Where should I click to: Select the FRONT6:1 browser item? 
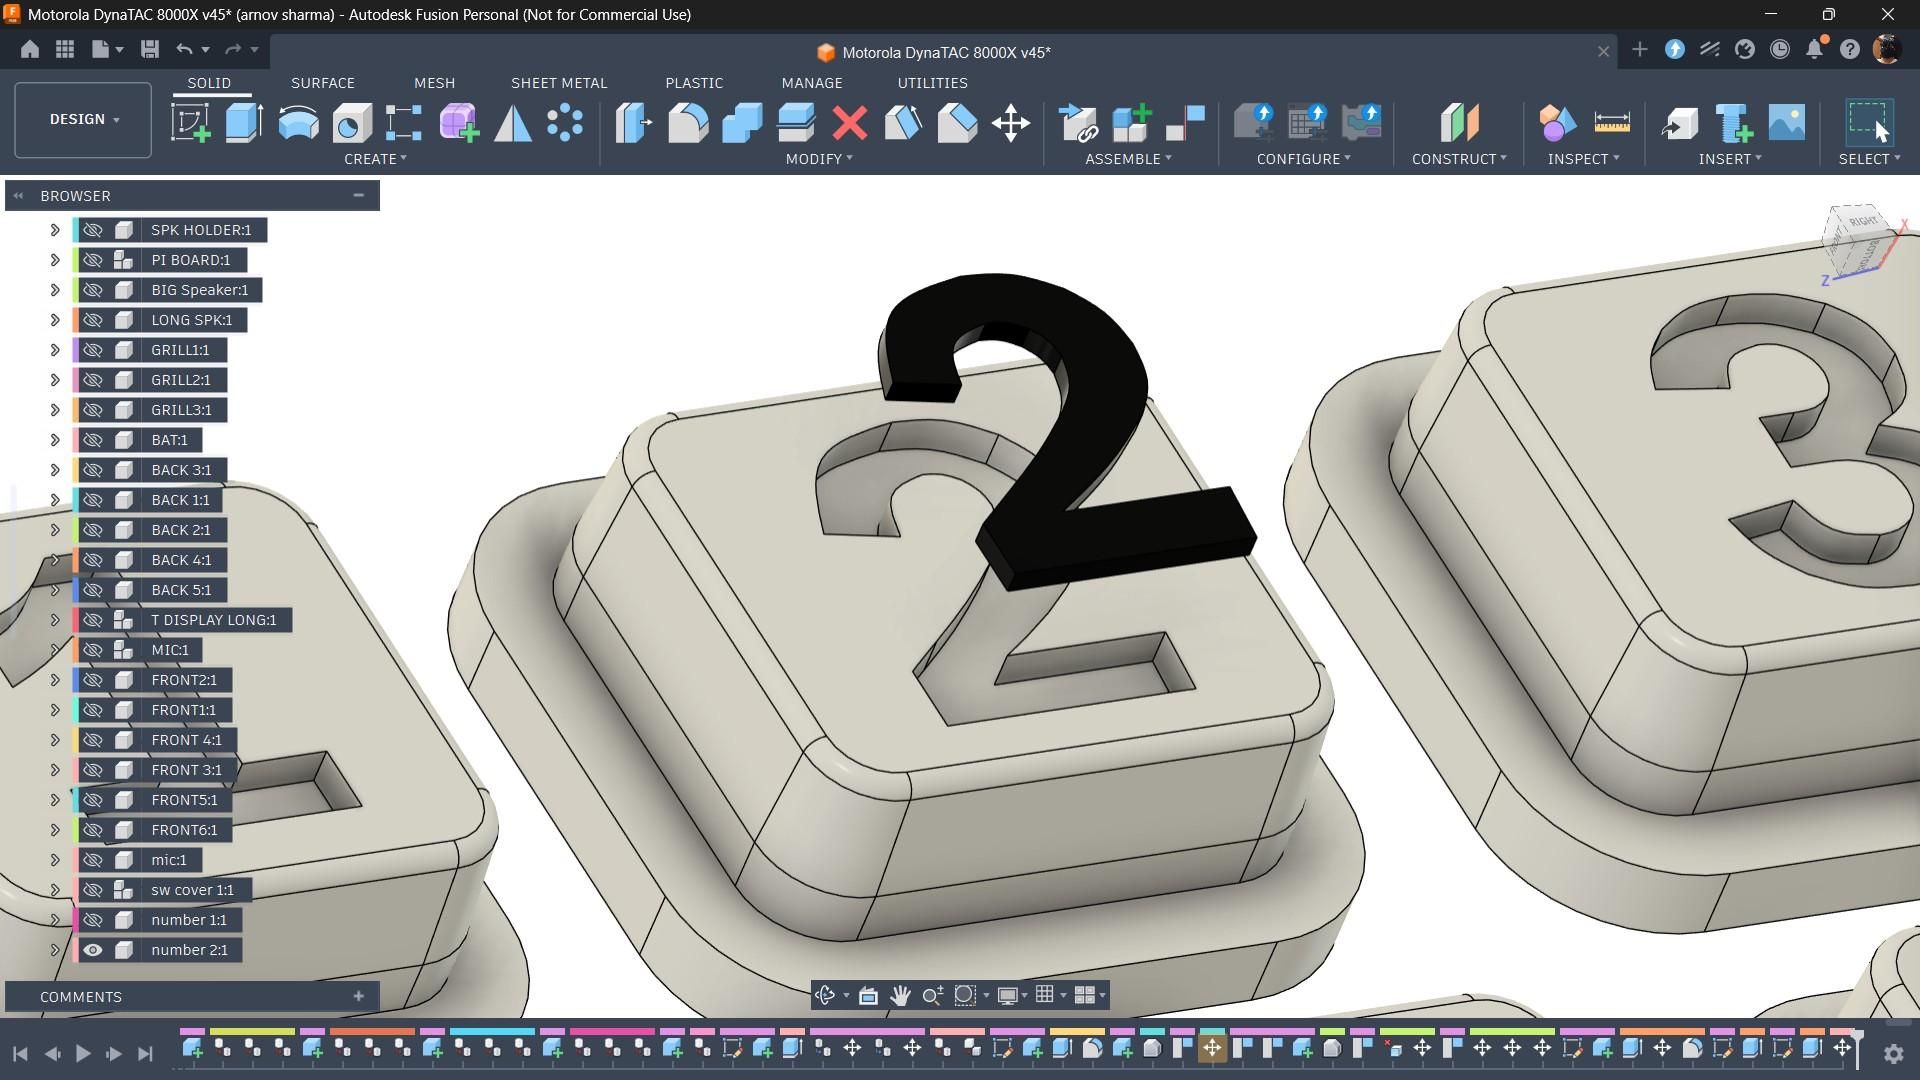point(184,830)
